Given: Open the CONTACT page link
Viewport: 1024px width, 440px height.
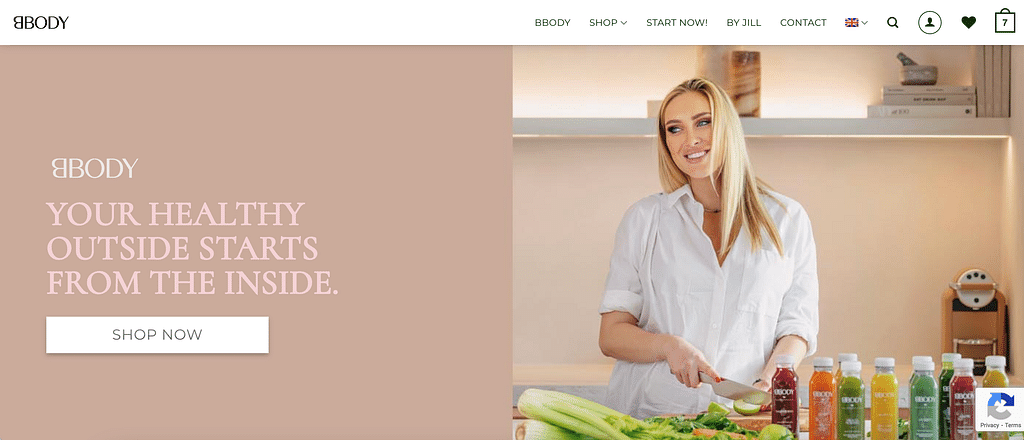Looking at the screenshot, I should click(x=803, y=23).
